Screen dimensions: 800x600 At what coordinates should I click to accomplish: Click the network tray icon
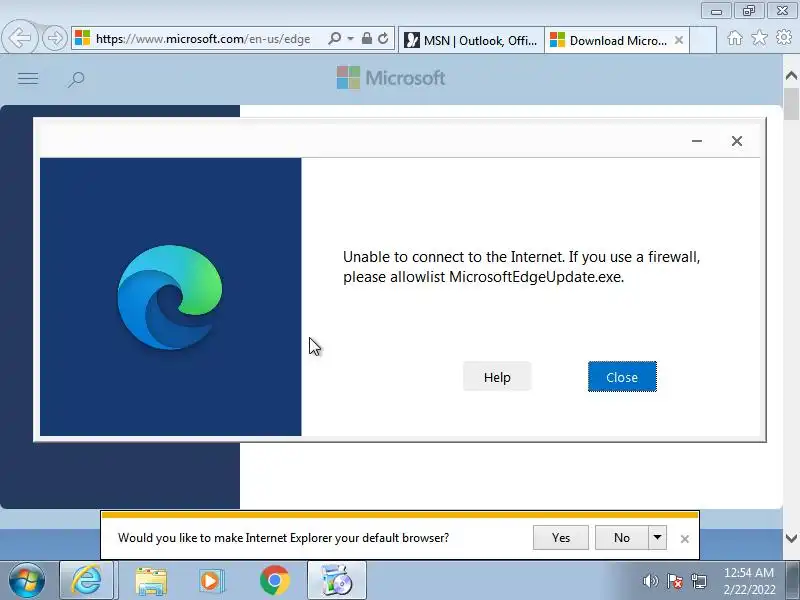[698, 581]
